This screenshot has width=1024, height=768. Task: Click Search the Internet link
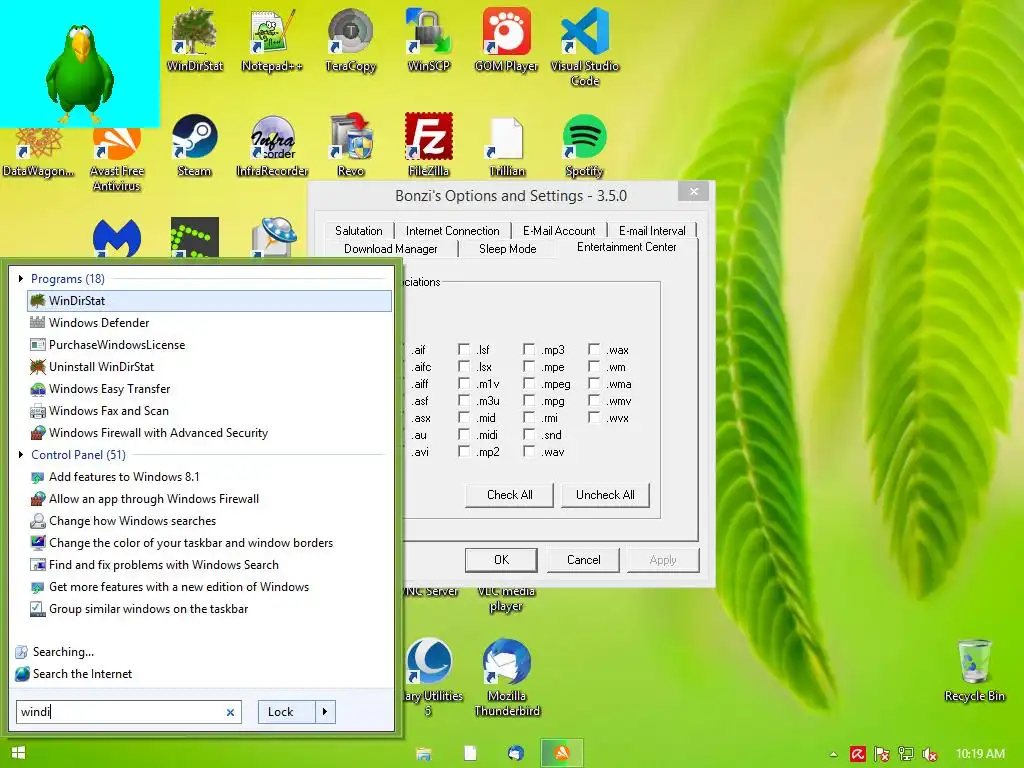(x=82, y=674)
